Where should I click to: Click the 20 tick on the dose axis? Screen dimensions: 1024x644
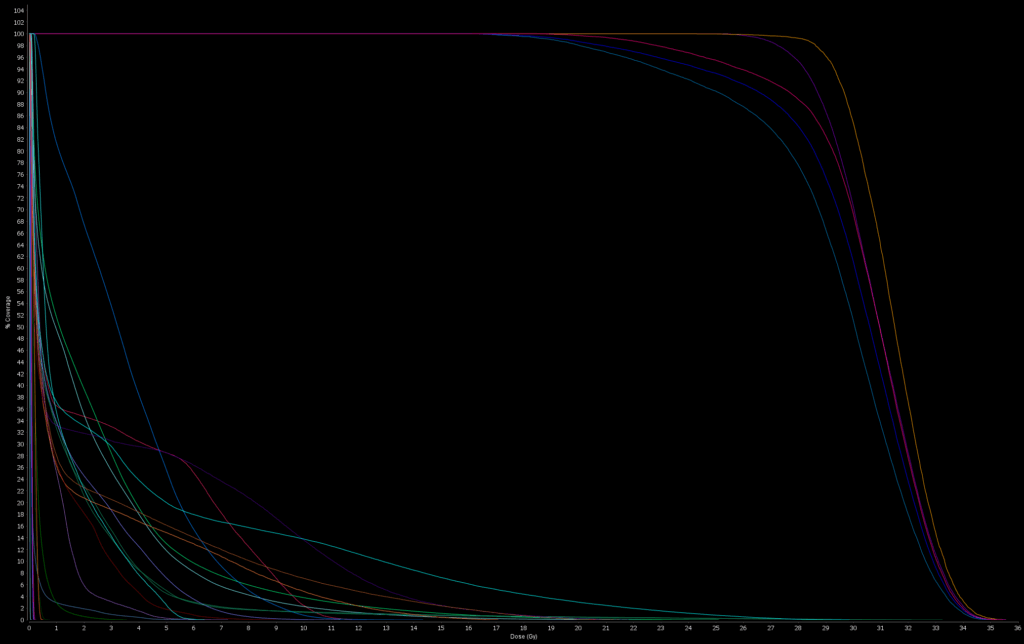(x=578, y=628)
